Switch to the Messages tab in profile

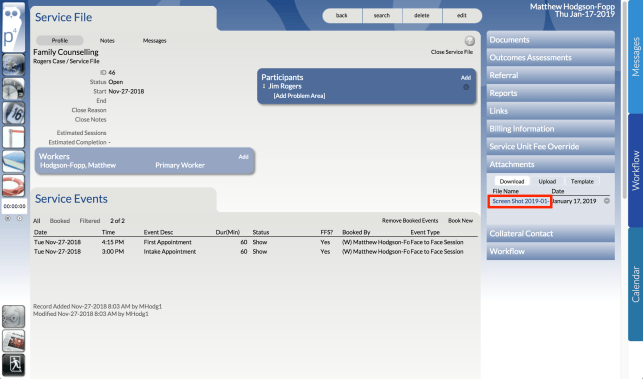pyautogui.click(x=154, y=41)
